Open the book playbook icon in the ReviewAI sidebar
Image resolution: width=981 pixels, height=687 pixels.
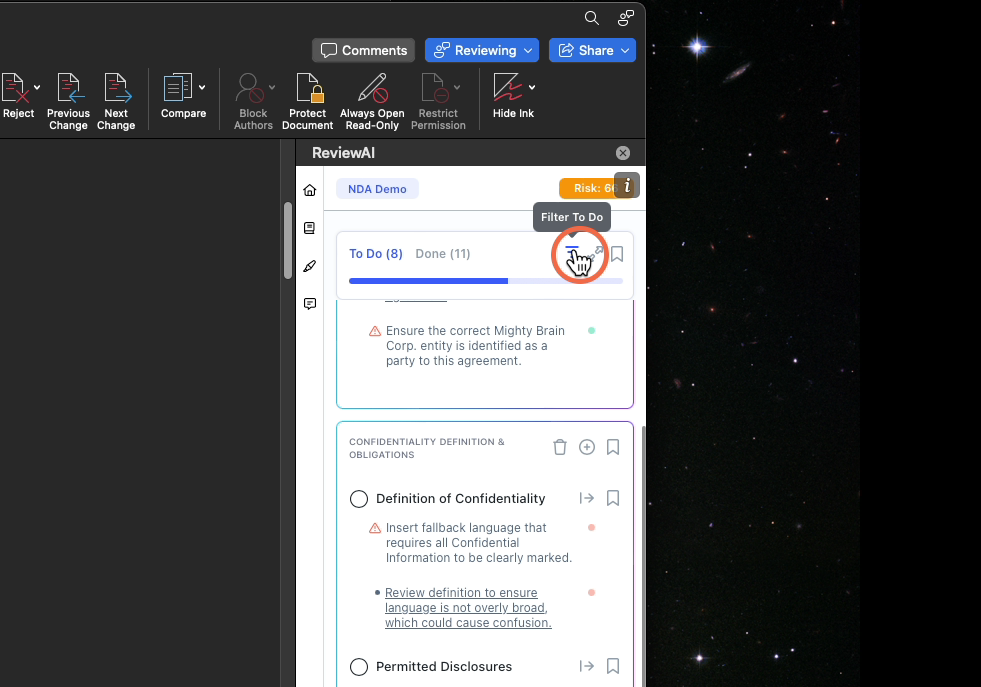(310, 228)
